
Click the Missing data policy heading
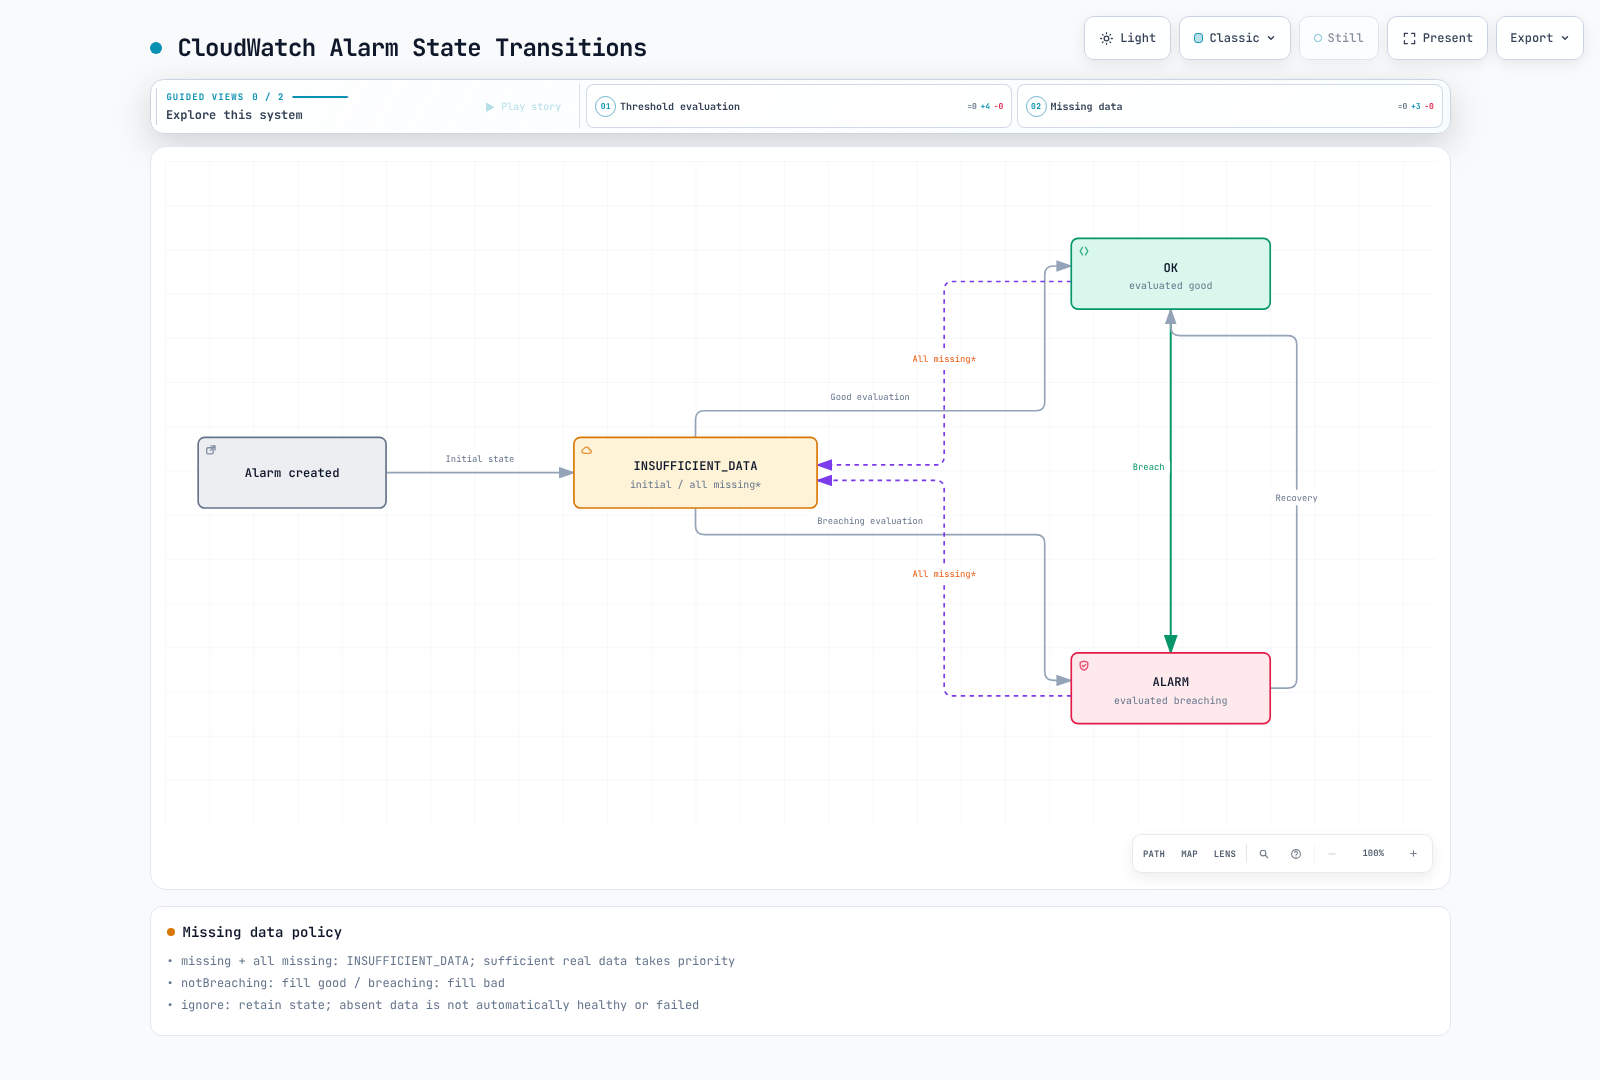coord(262,932)
